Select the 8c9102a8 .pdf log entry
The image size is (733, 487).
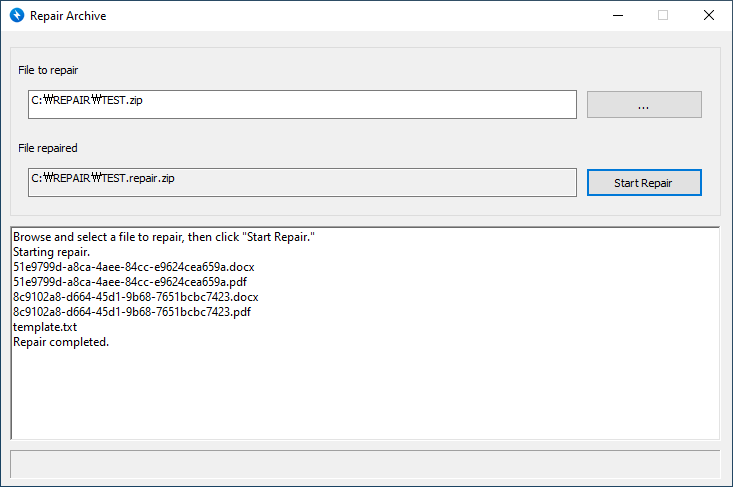click(x=132, y=312)
